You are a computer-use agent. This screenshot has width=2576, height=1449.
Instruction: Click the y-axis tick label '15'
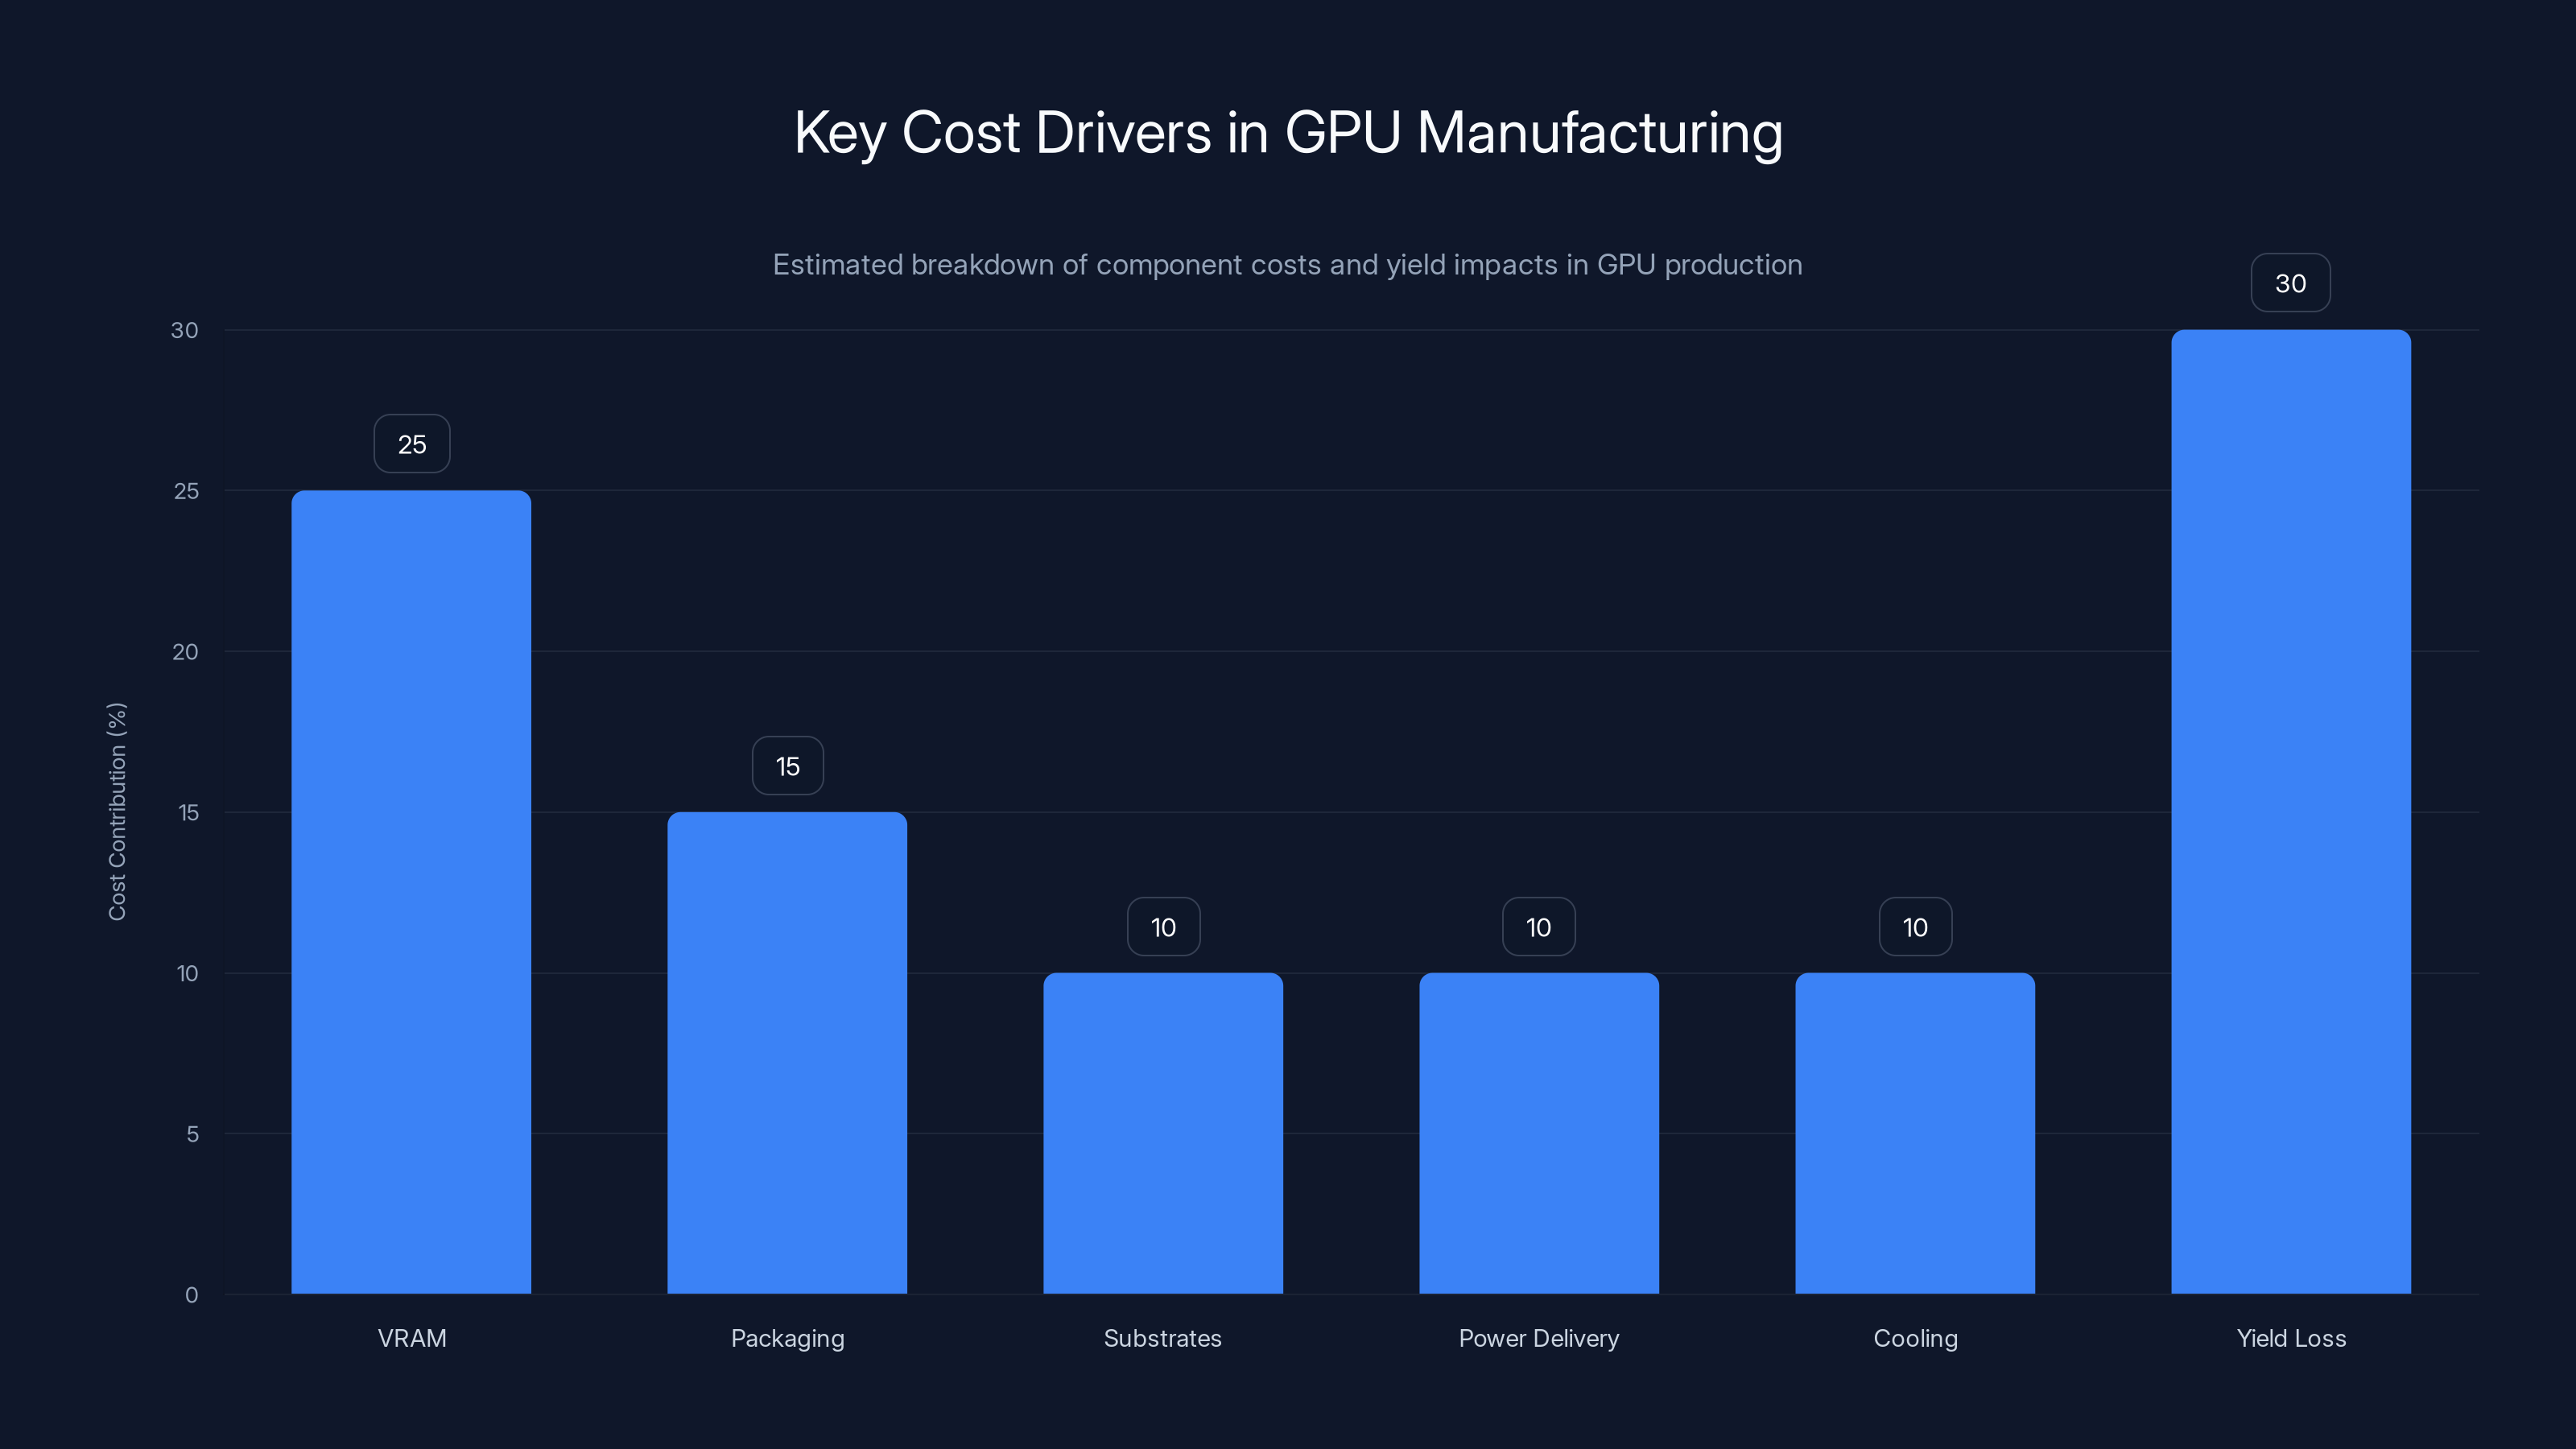[x=188, y=813]
